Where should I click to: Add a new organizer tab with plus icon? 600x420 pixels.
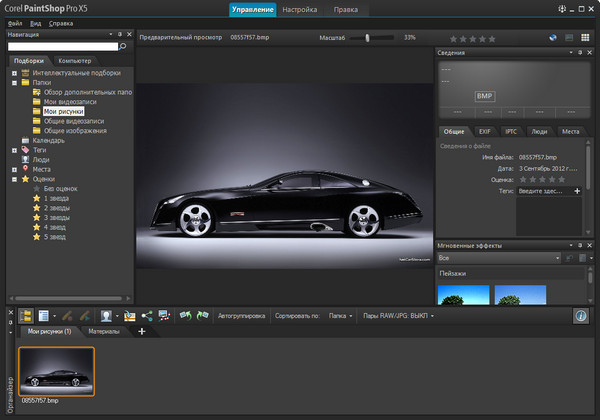click(141, 331)
